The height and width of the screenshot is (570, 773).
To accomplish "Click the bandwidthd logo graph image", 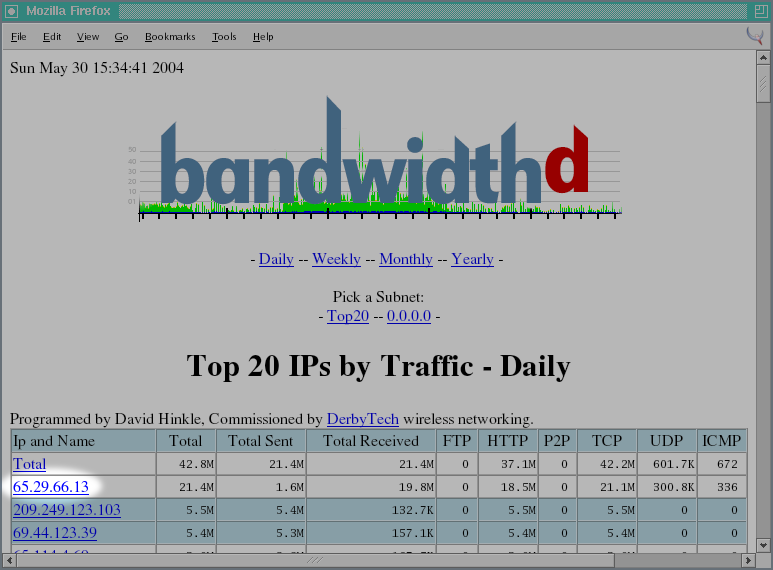I will pos(374,158).
